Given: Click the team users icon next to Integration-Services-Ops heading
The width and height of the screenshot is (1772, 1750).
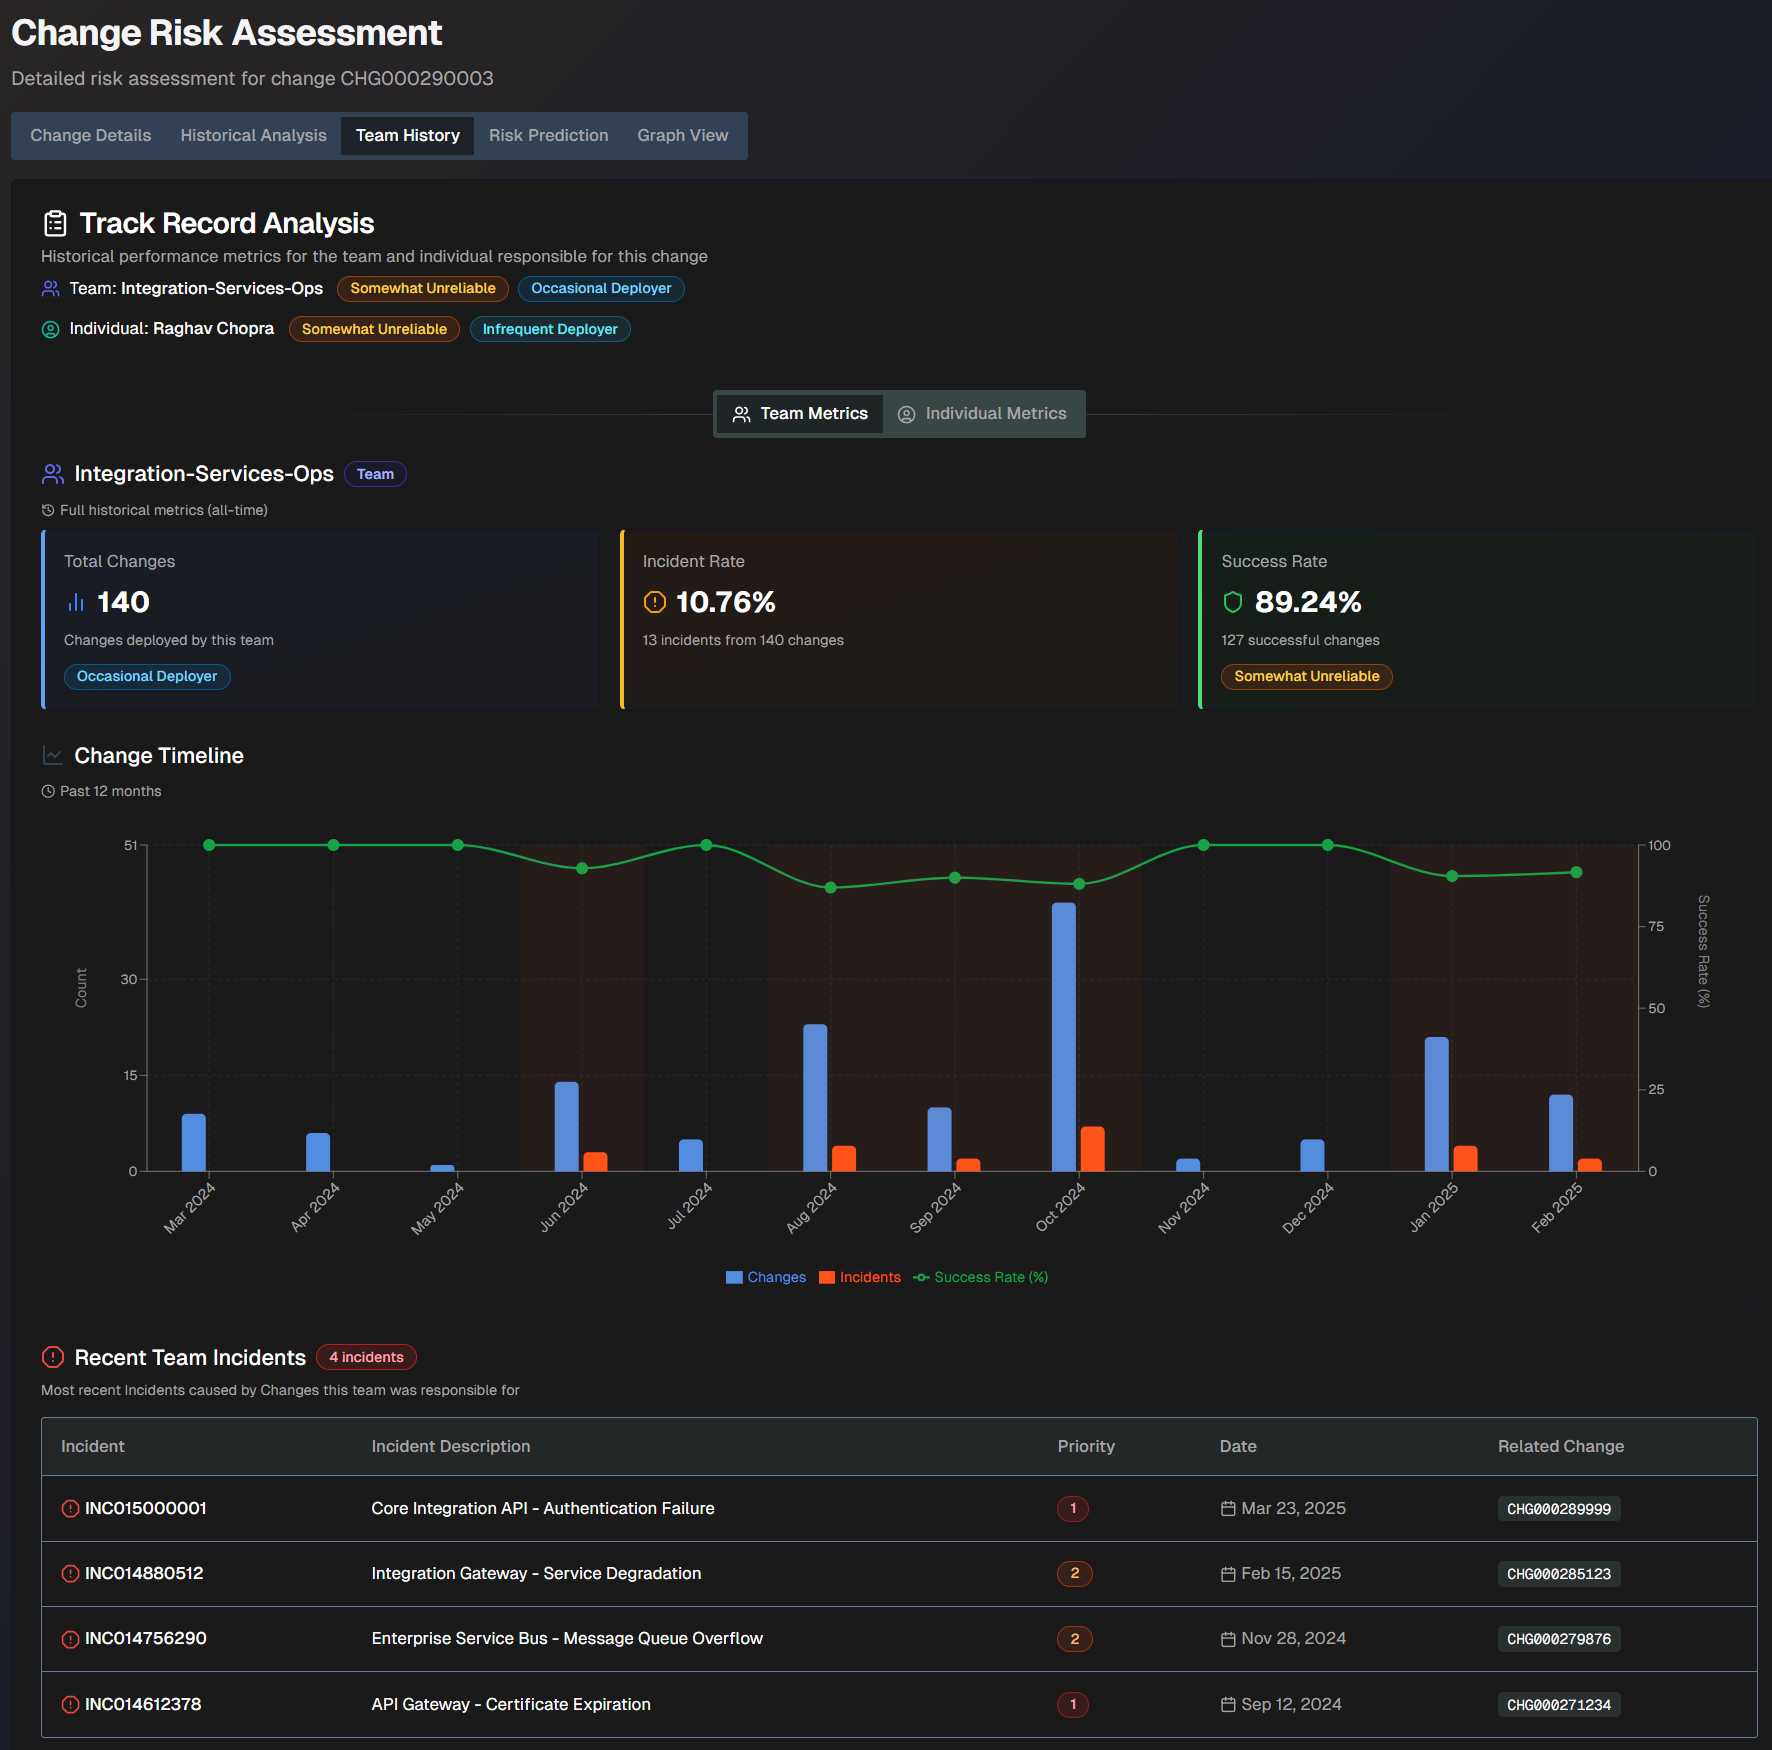Looking at the screenshot, I should [53, 474].
